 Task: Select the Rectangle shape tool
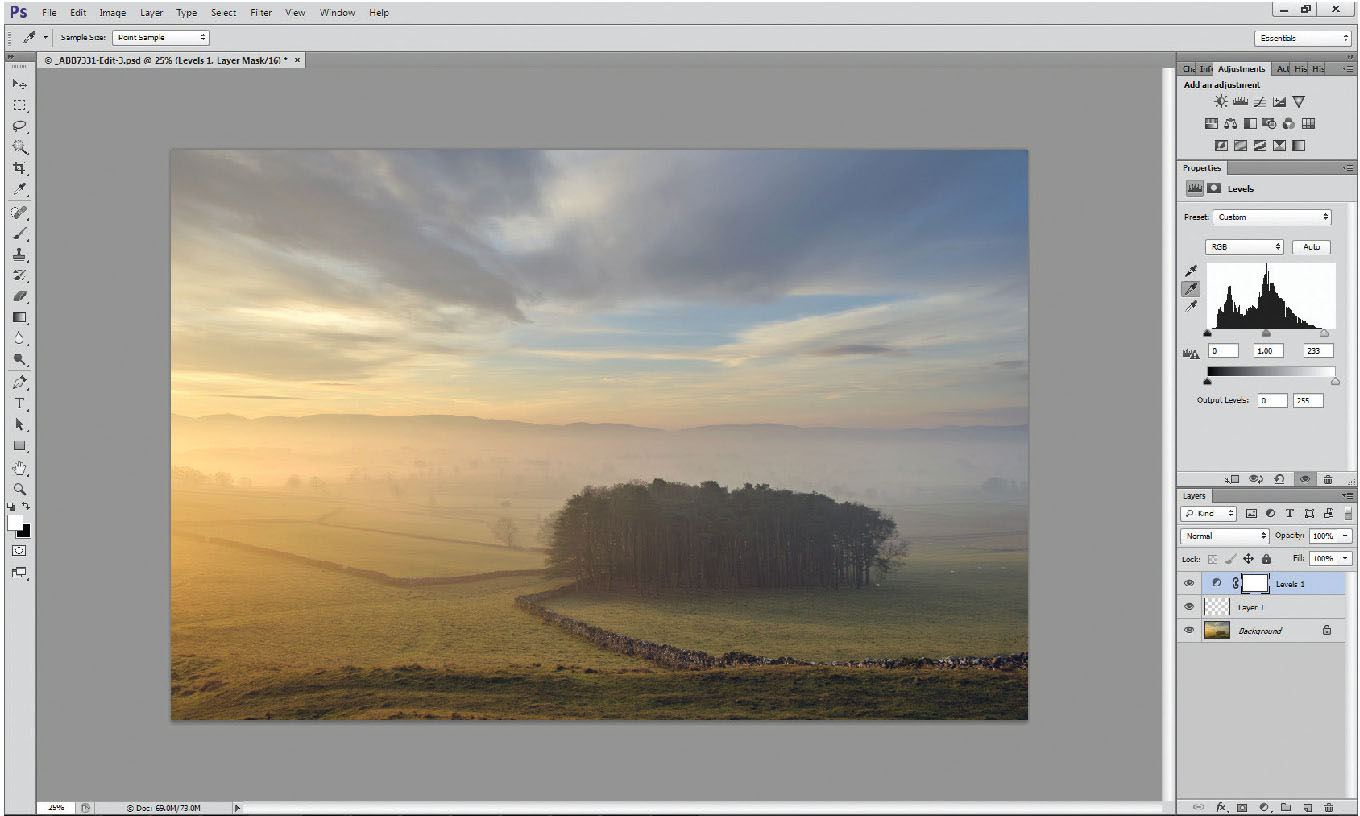(x=19, y=446)
